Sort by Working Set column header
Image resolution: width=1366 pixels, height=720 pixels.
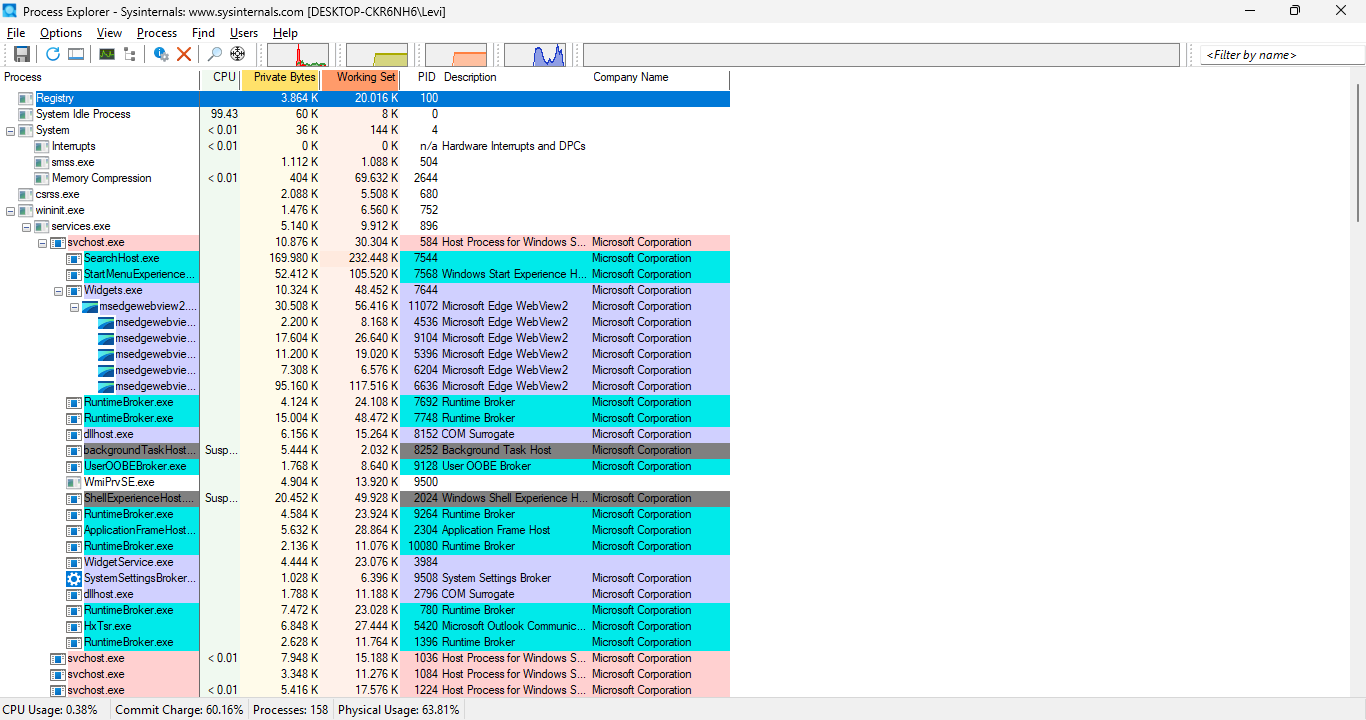pyautogui.click(x=361, y=77)
